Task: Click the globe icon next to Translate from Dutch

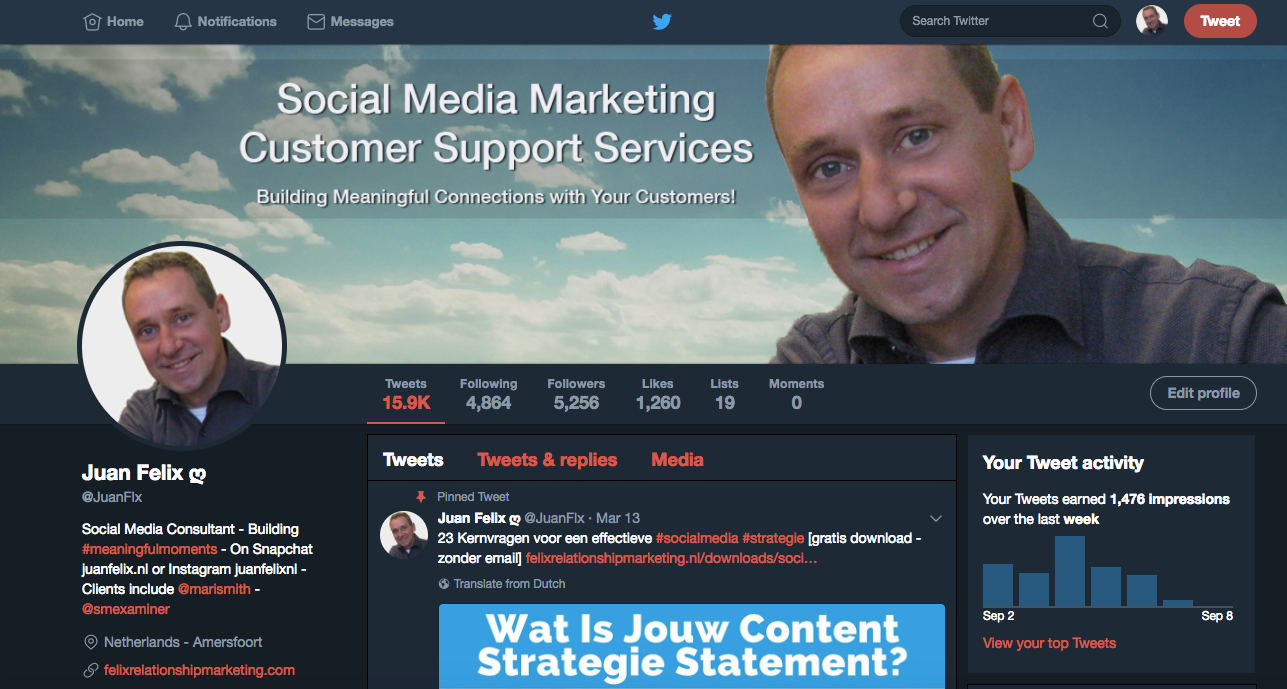Action: [x=444, y=584]
